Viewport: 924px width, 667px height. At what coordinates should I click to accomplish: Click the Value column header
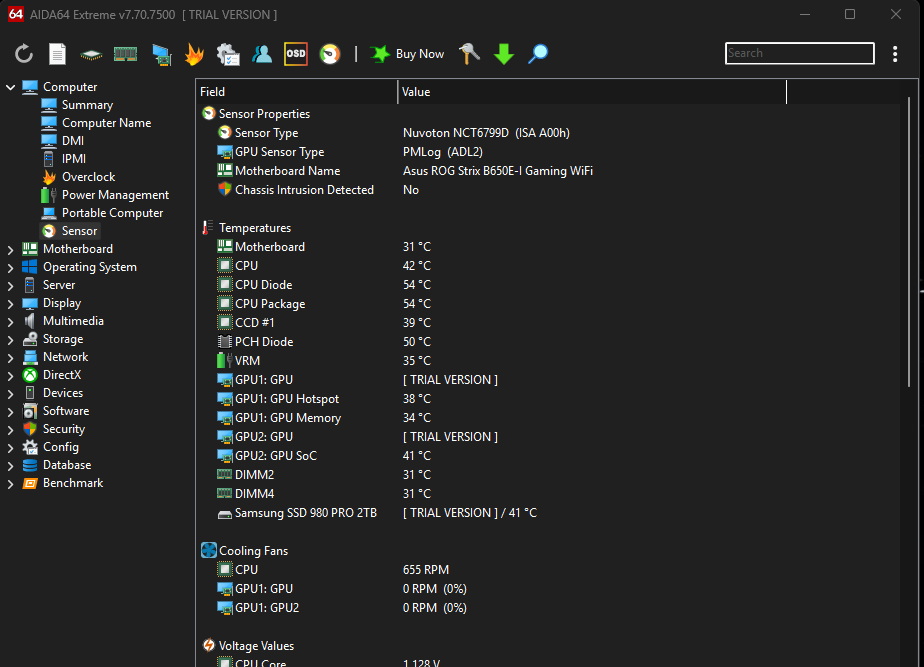(592, 92)
